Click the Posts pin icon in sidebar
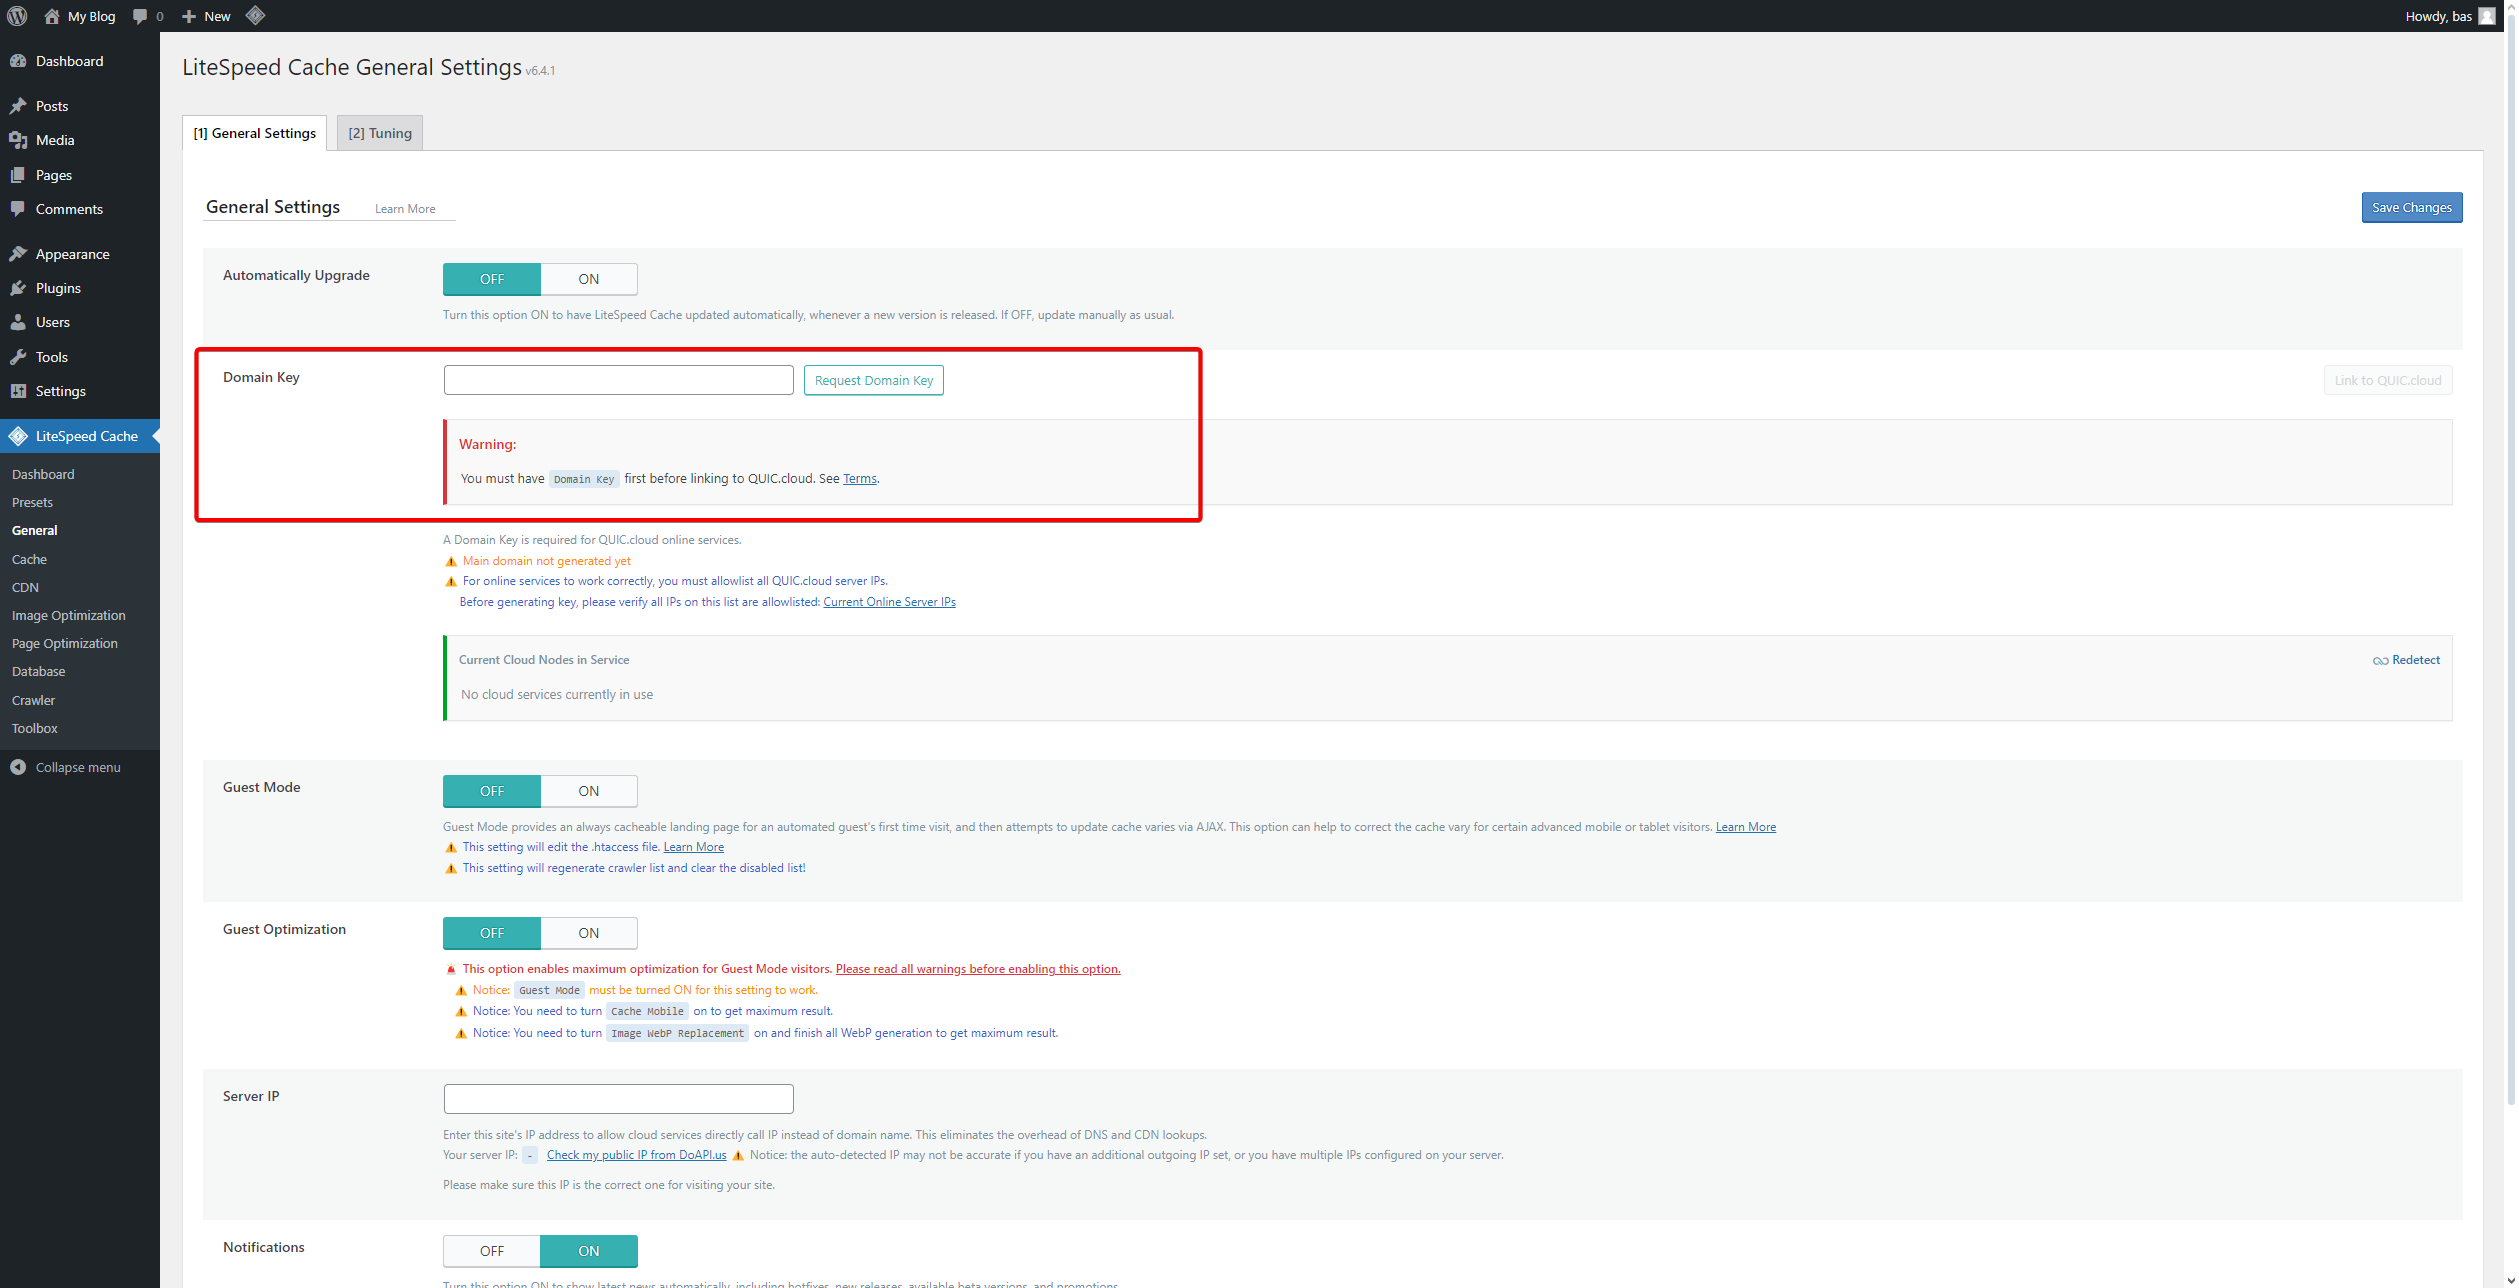2519x1288 pixels. tap(18, 106)
